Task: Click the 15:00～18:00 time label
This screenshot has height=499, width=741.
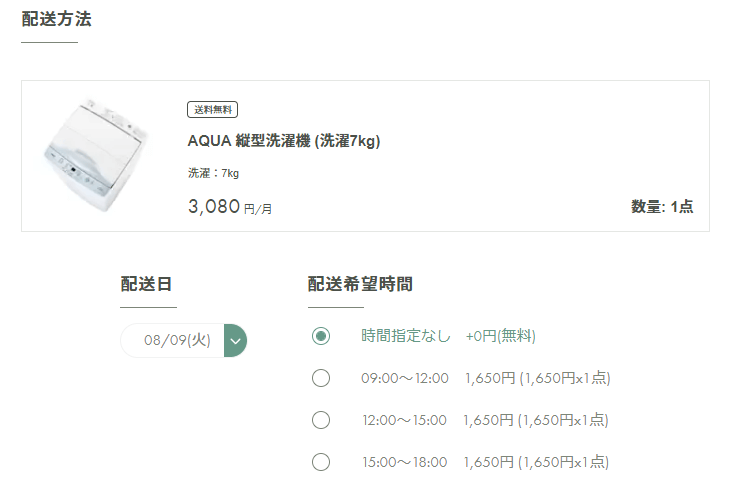Action: pos(404,462)
